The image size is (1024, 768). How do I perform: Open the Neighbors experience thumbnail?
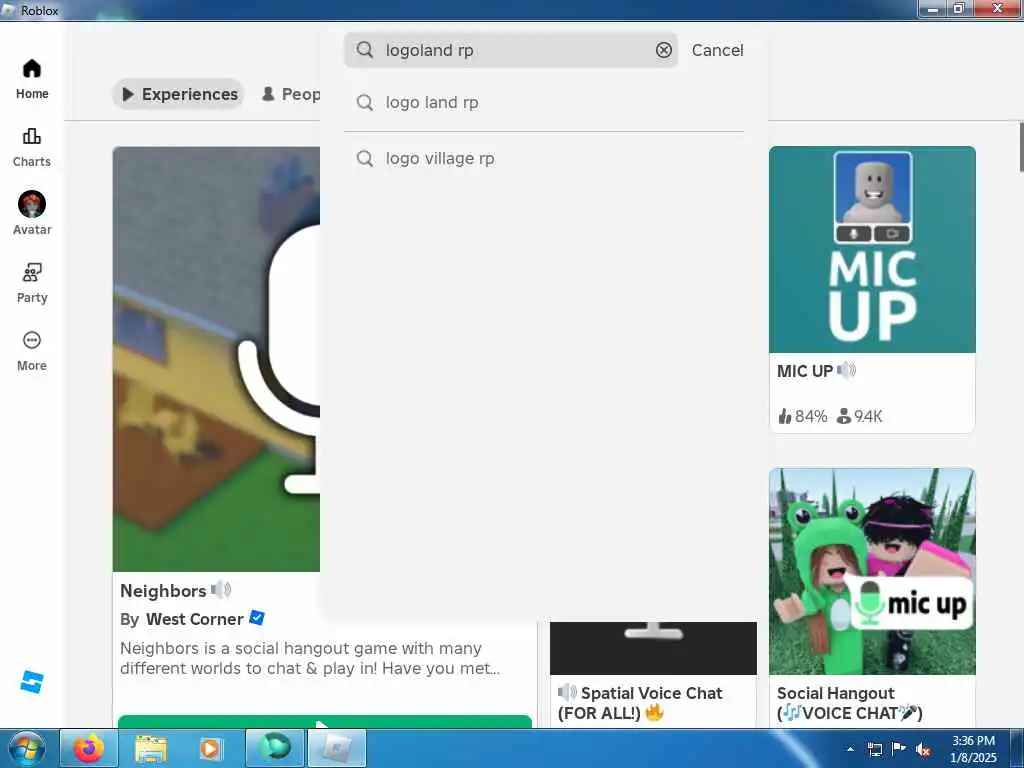click(x=216, y=359)
